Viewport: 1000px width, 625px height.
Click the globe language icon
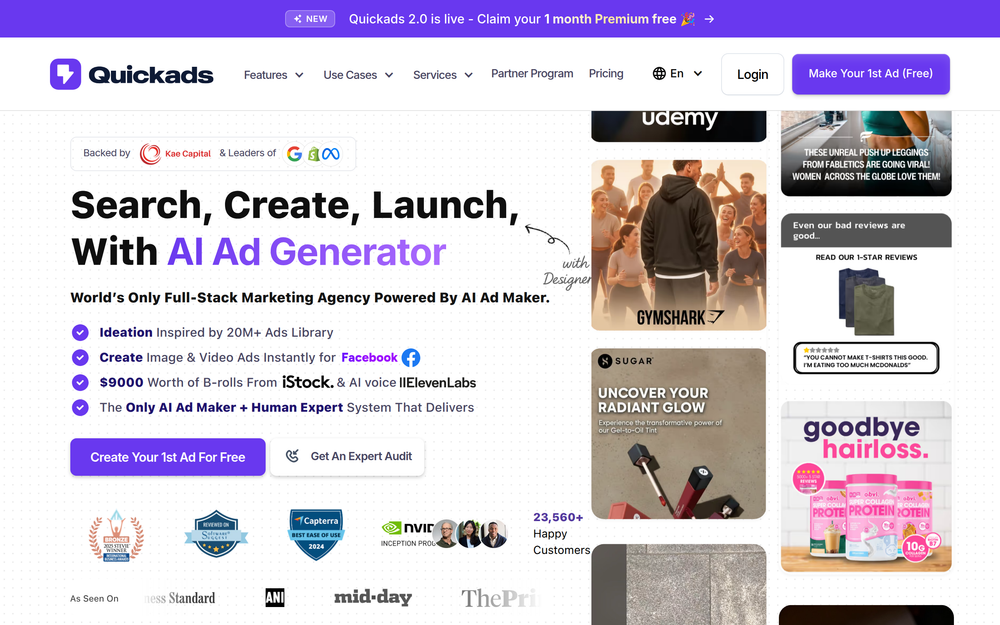659,73
